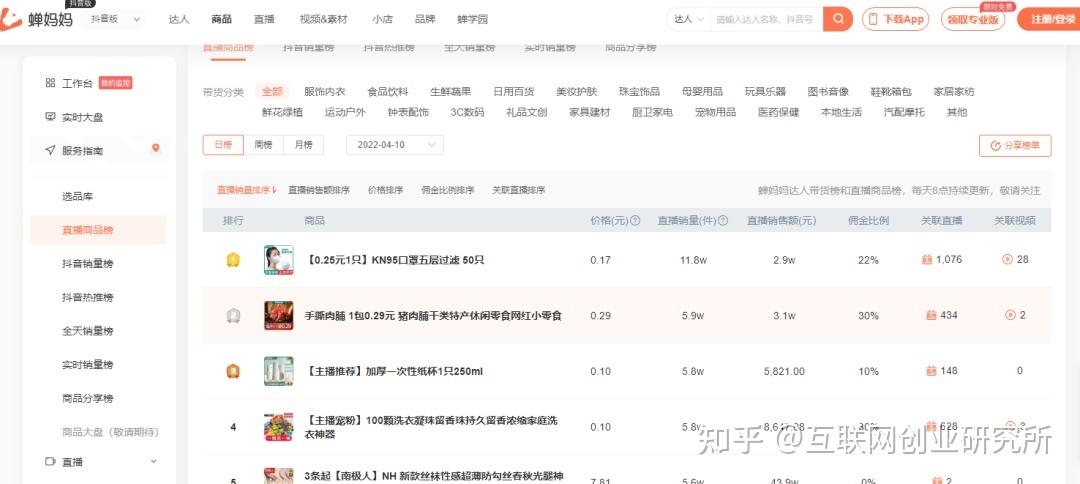
Task: Click video play icon beside 2 in 手撕肉脯 row
Action: [1010, 315]
